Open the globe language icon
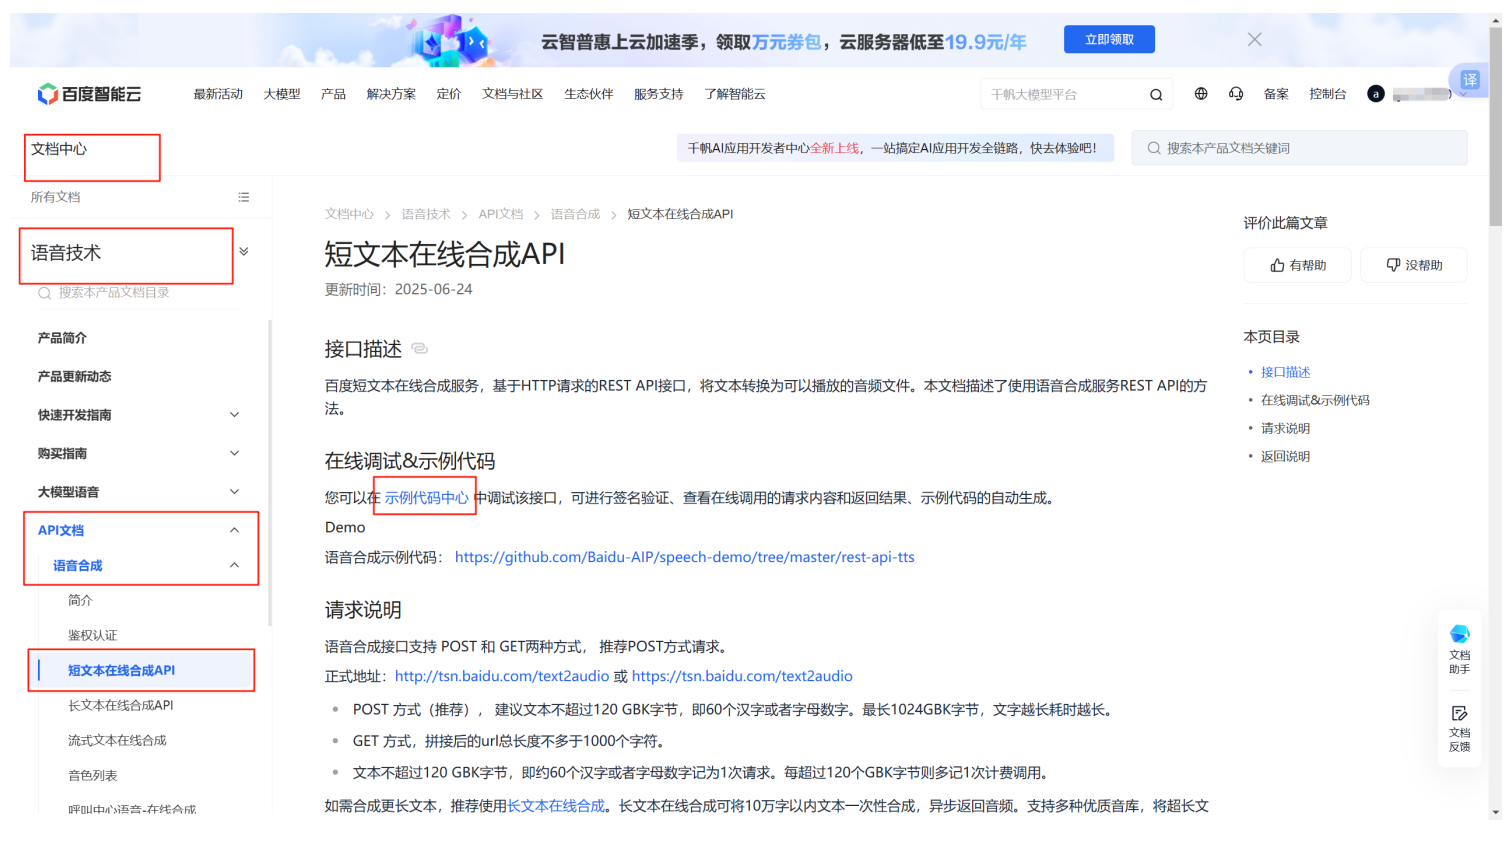This screenshot has height=843, width=1506. (x=1201, y=94)
